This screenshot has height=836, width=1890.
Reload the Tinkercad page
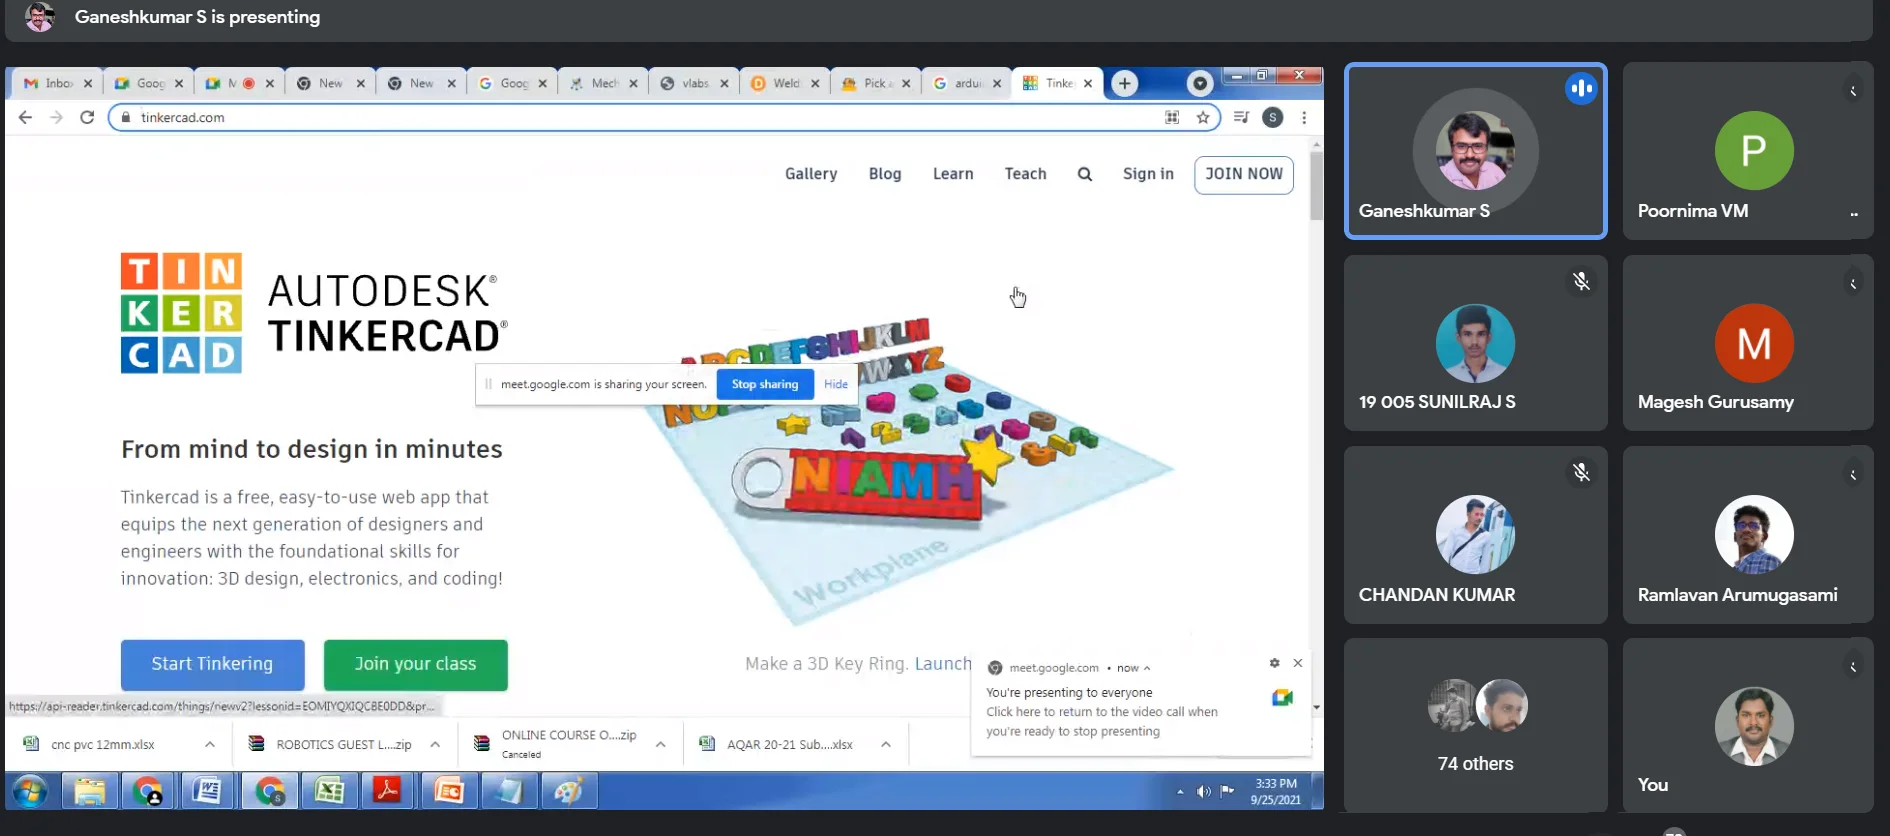[87, 117]
